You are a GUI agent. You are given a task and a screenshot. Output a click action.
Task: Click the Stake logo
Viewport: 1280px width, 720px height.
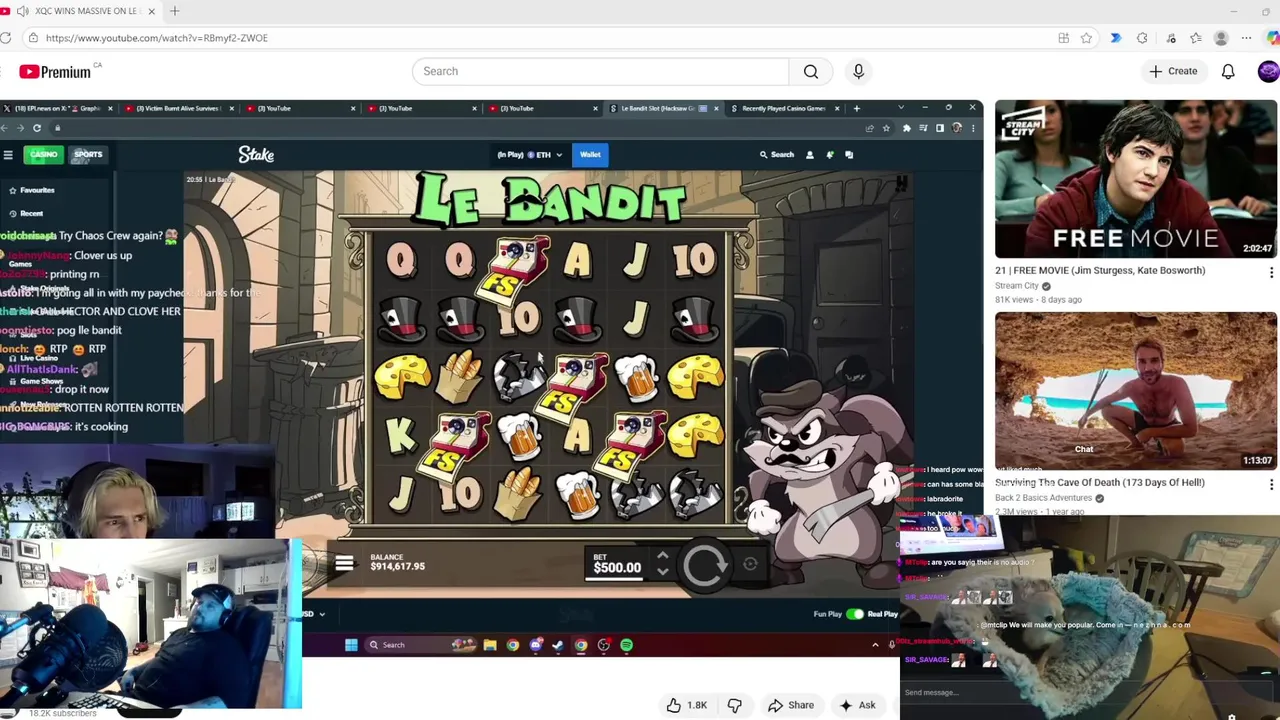click(x=256, y=154)
